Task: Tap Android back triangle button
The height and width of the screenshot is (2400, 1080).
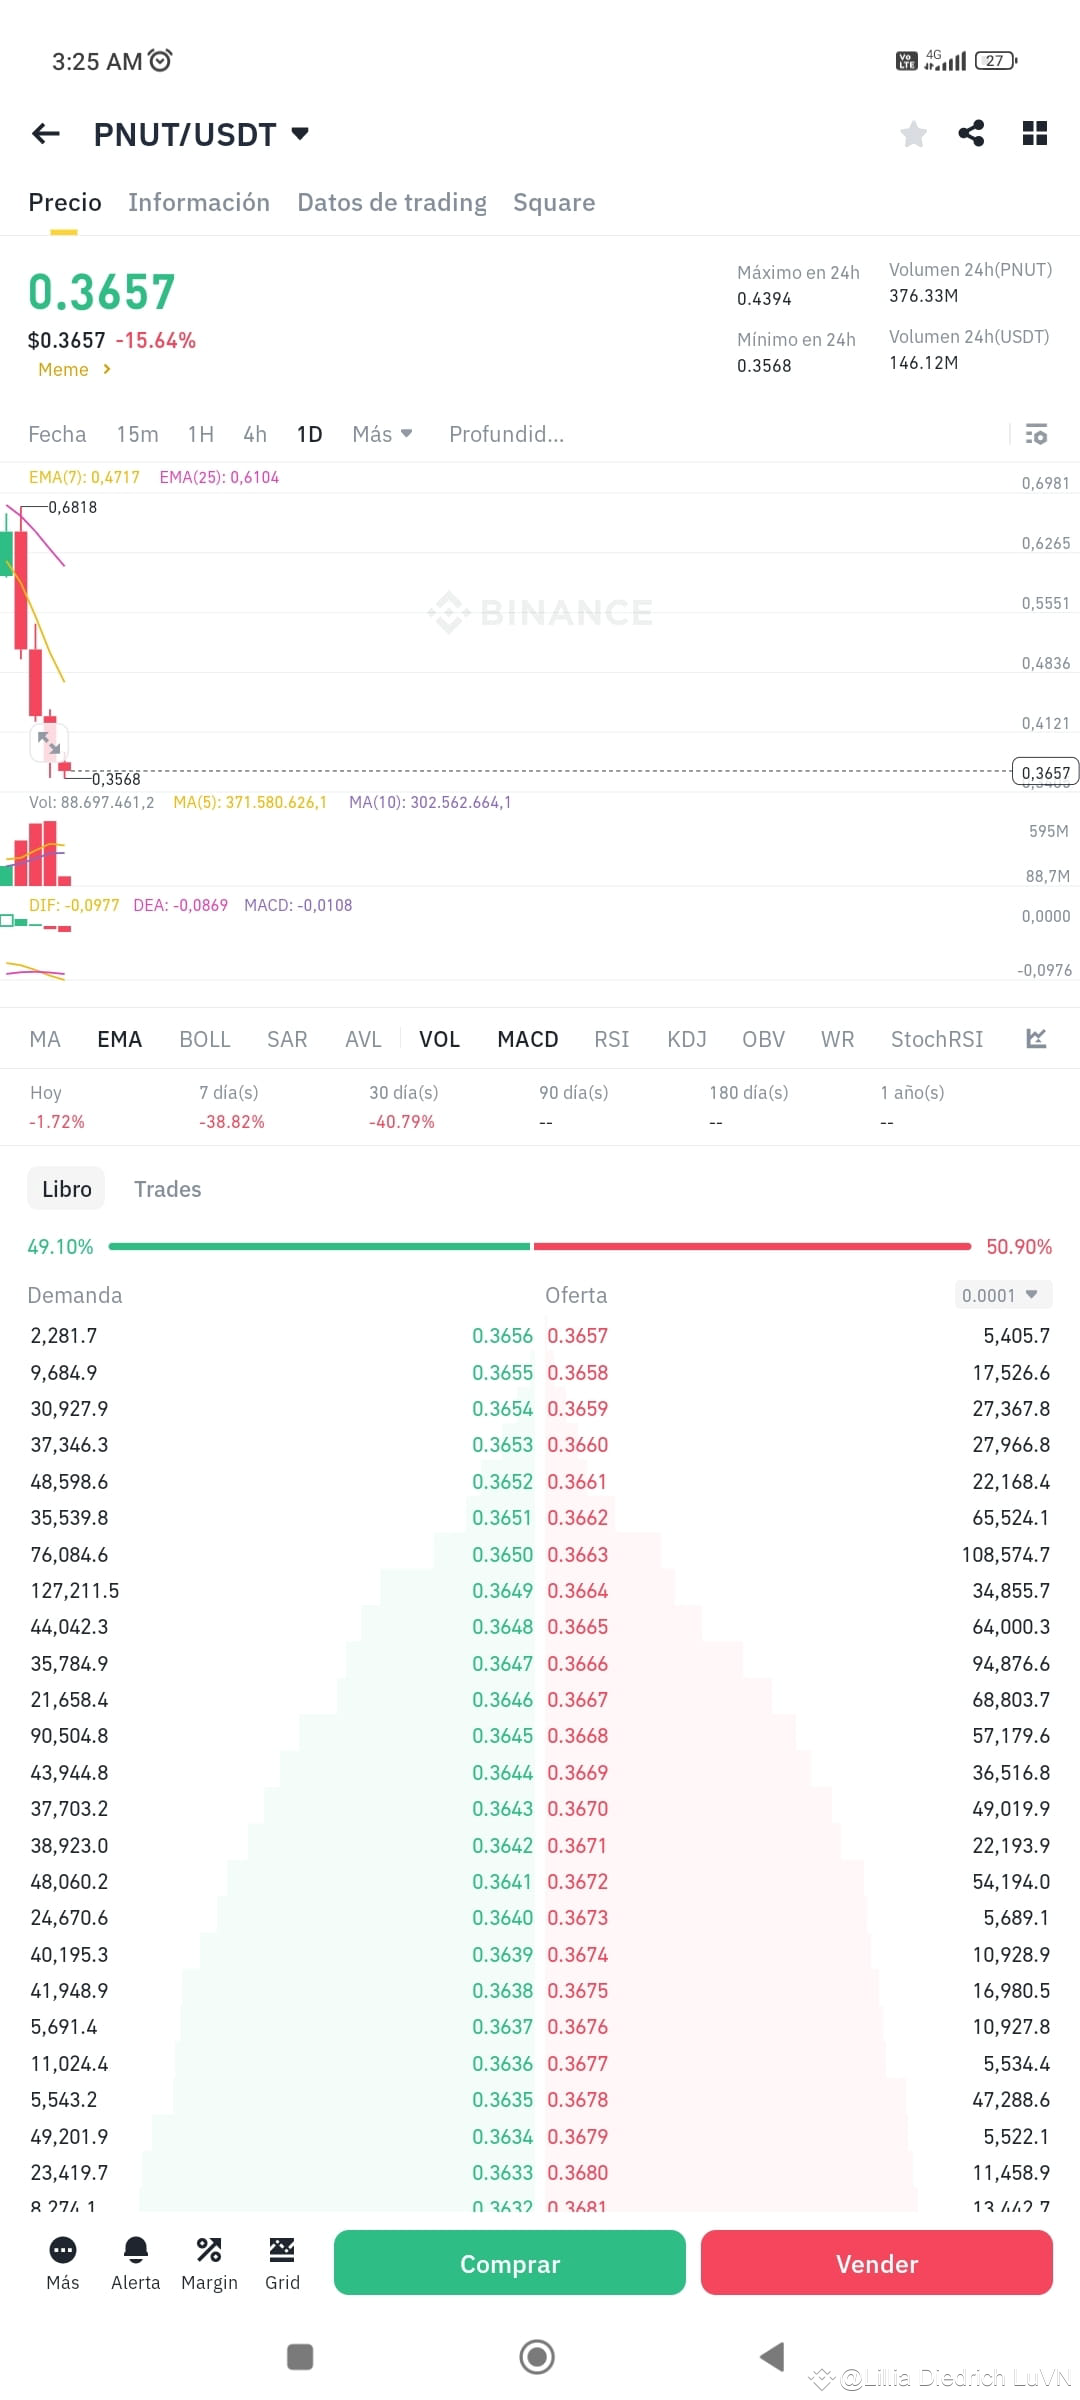Action: click(x=772, y=2357)
